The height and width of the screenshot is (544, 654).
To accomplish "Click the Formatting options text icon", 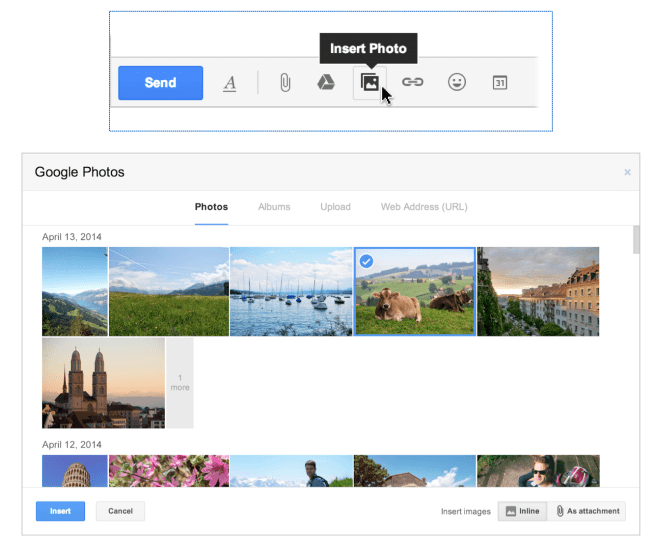I will [229, 83].
